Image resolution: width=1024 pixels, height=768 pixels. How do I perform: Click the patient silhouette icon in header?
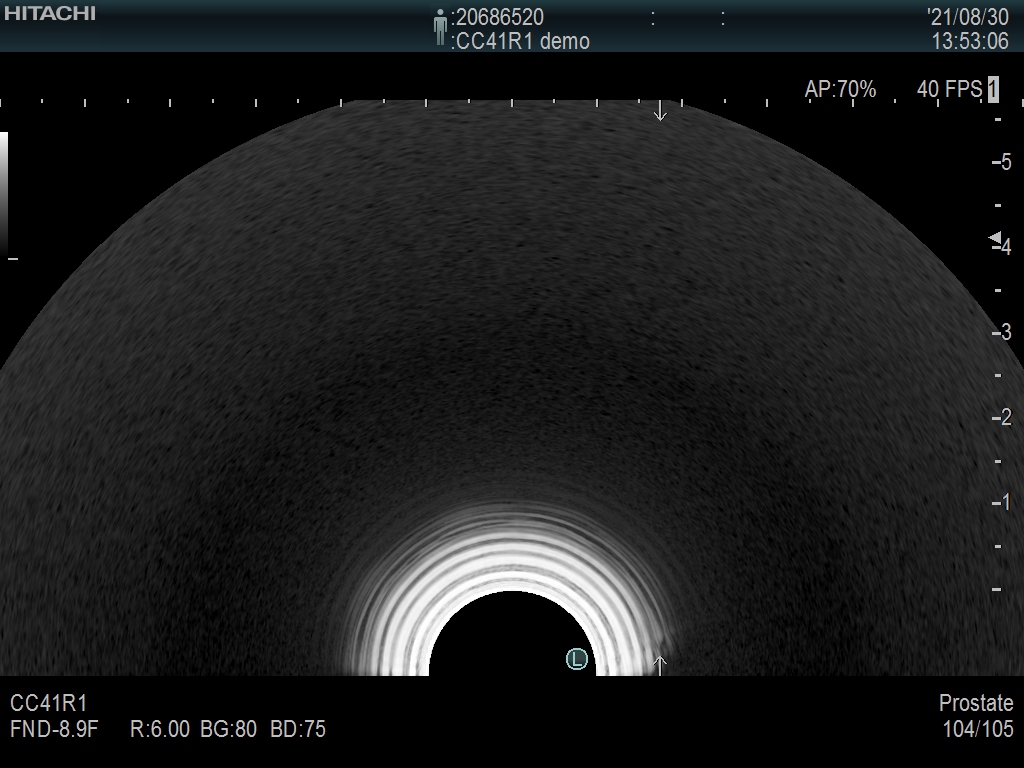(440, 27)
